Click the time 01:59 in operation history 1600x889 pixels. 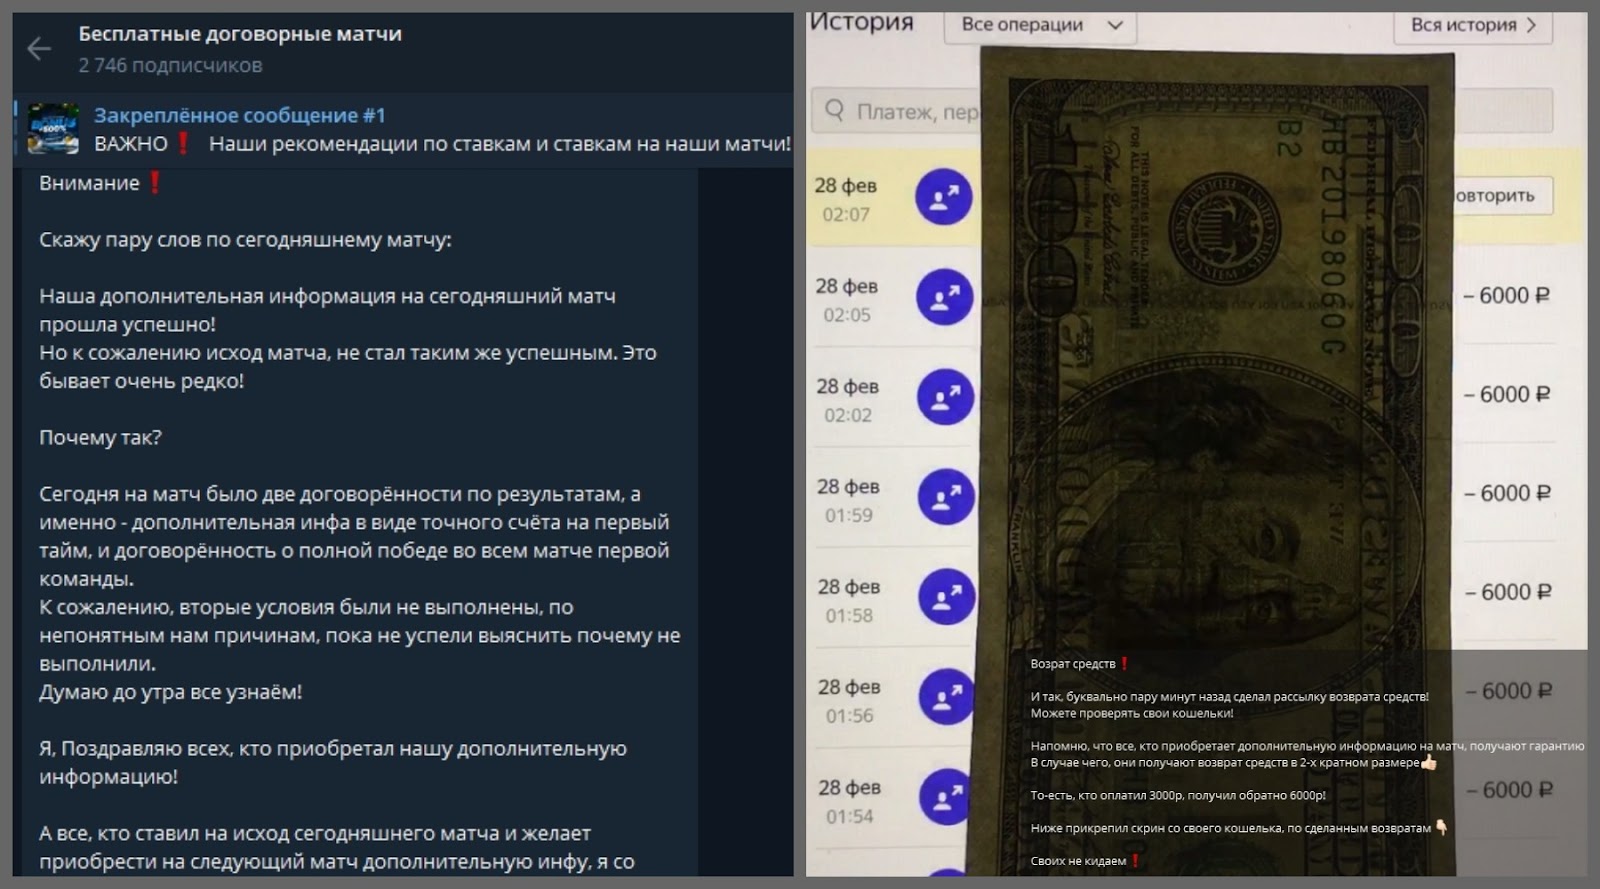849,515
